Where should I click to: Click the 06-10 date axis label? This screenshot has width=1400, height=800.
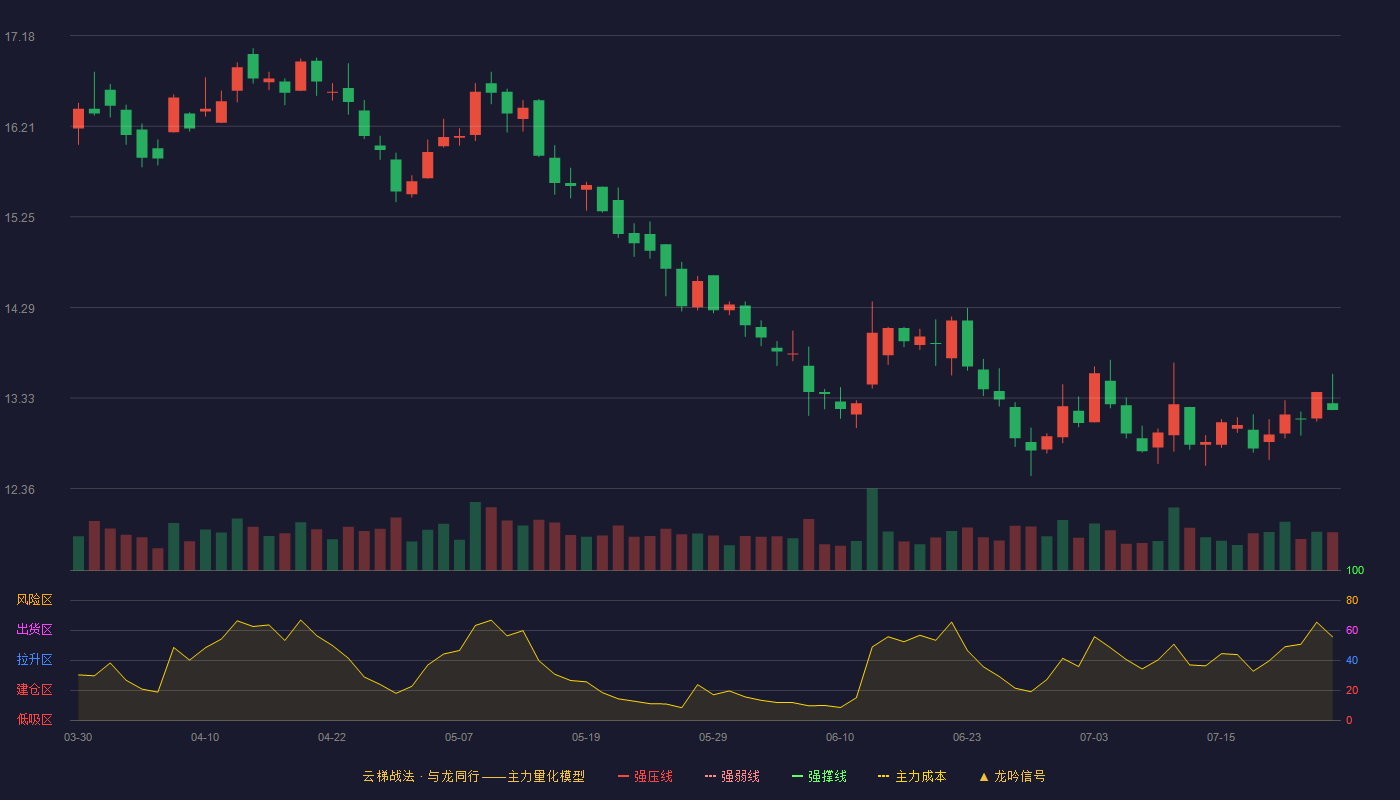pyautogui.click(x=840, y=737)
